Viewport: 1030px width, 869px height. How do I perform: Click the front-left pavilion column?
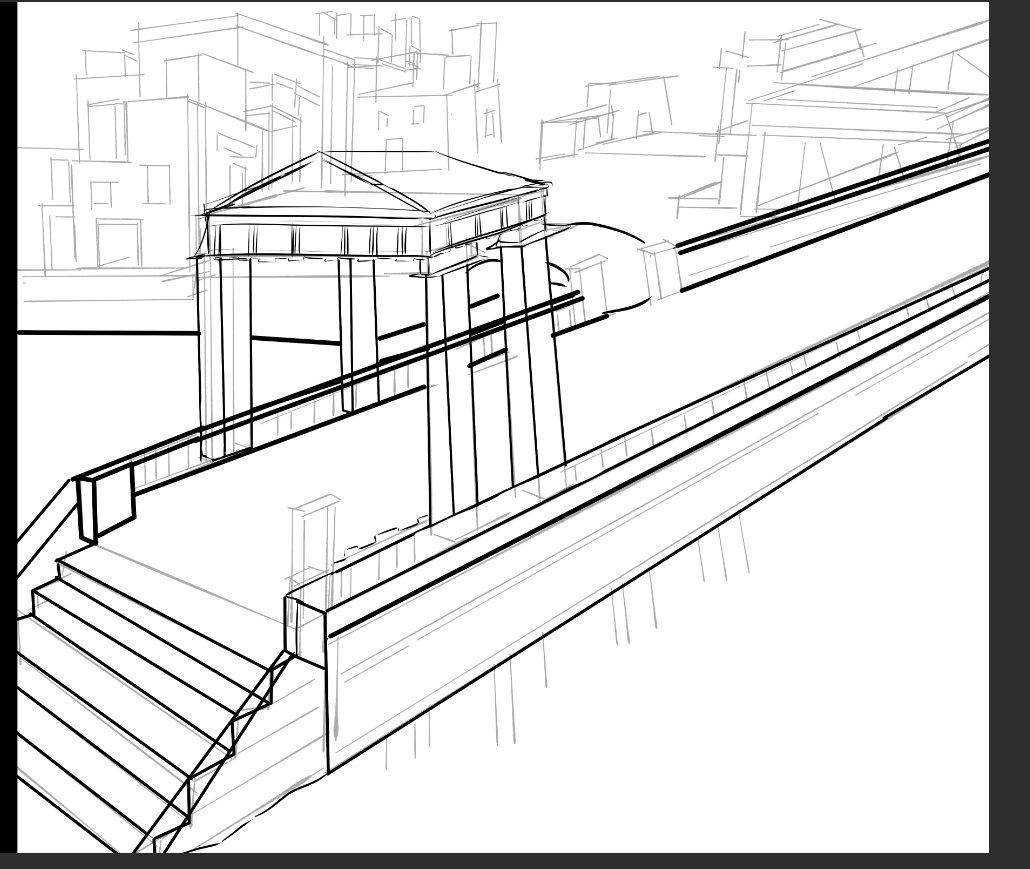click(224, 355)
